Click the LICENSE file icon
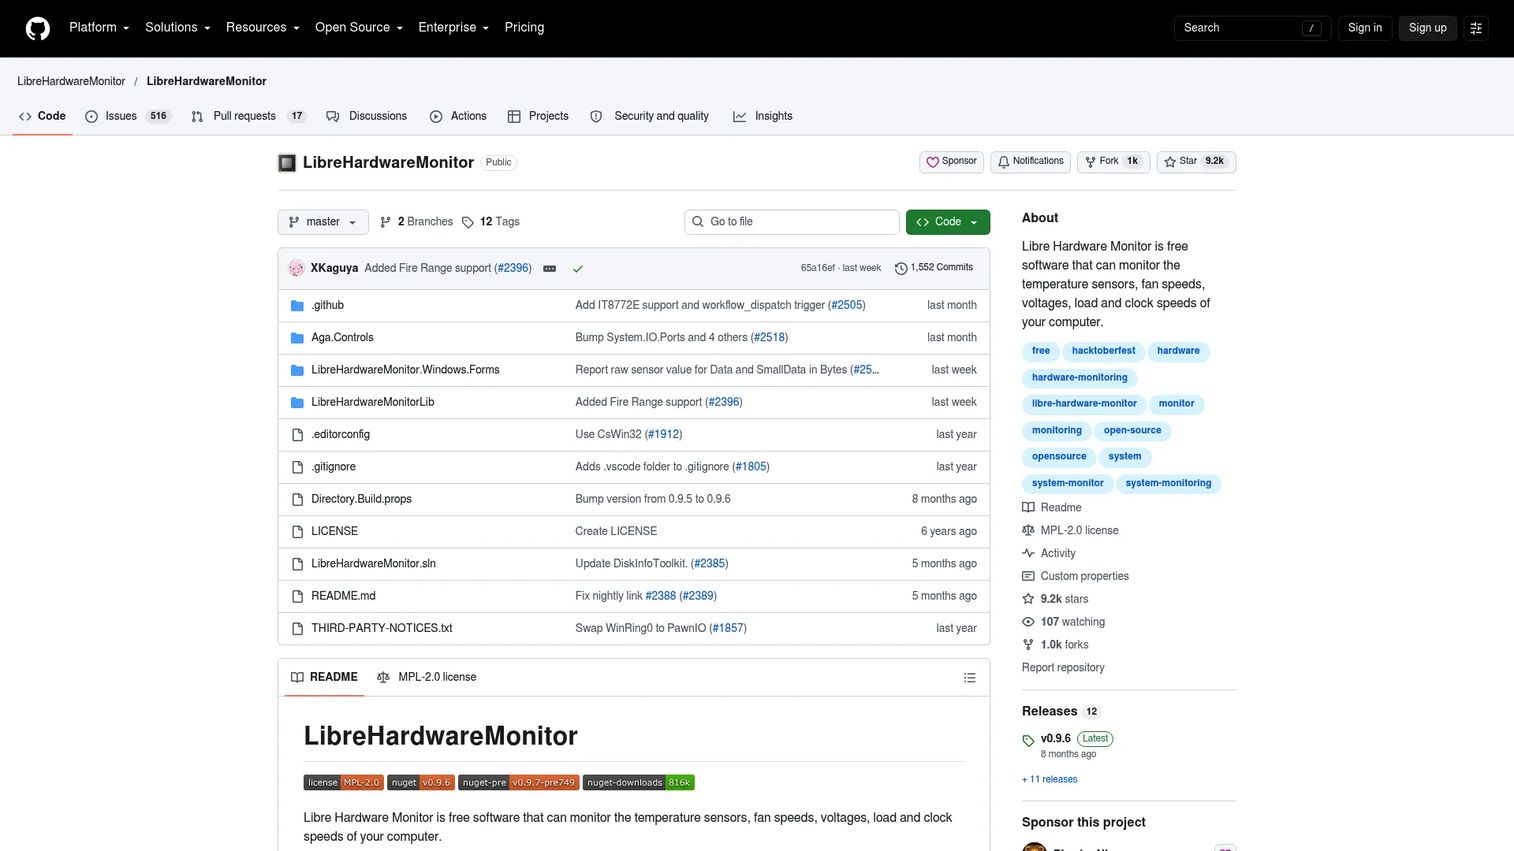Image resolution: width=1514 pixels, height=851 pixels. [297, 532]
